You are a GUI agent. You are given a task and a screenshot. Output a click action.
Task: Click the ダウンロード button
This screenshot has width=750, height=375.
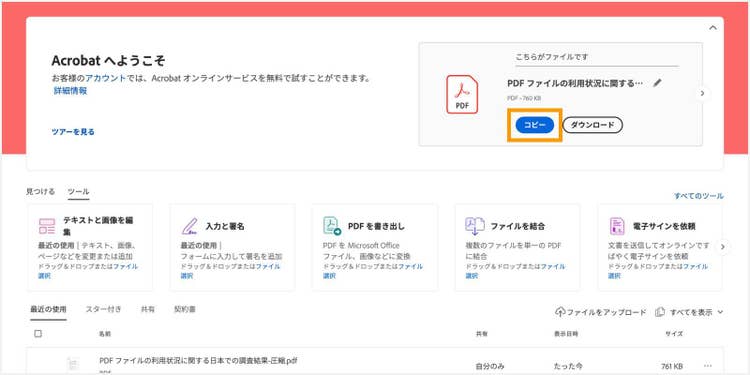point(592,125)
